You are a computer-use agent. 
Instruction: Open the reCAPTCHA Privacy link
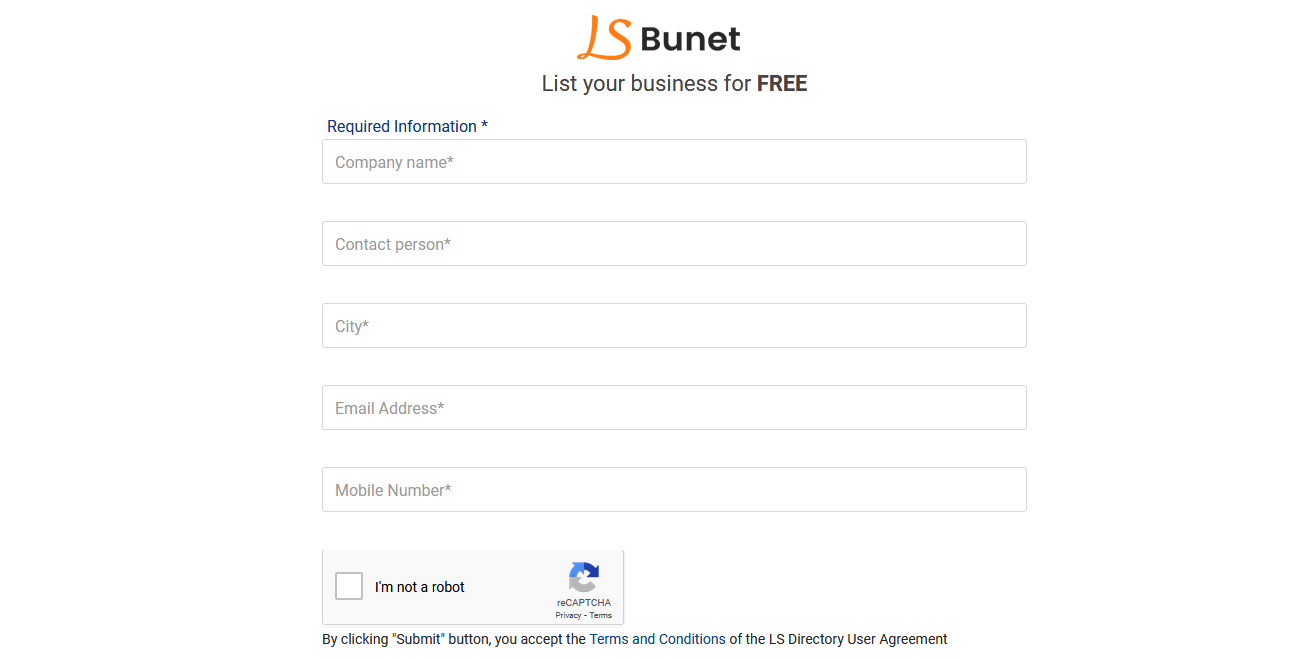click(570, 615)
